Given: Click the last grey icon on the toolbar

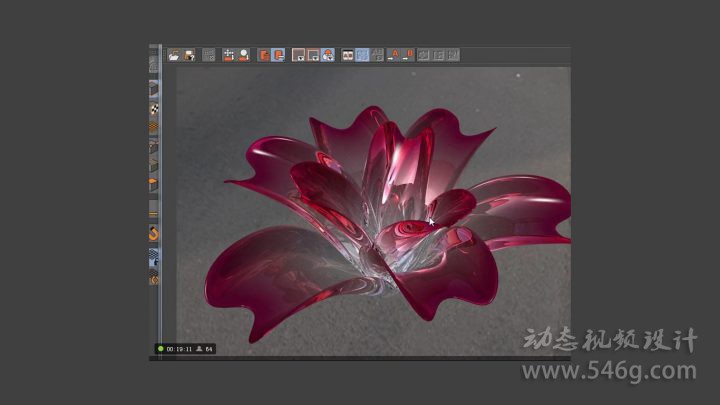Looking at the screenshot, I should [453, 56].
